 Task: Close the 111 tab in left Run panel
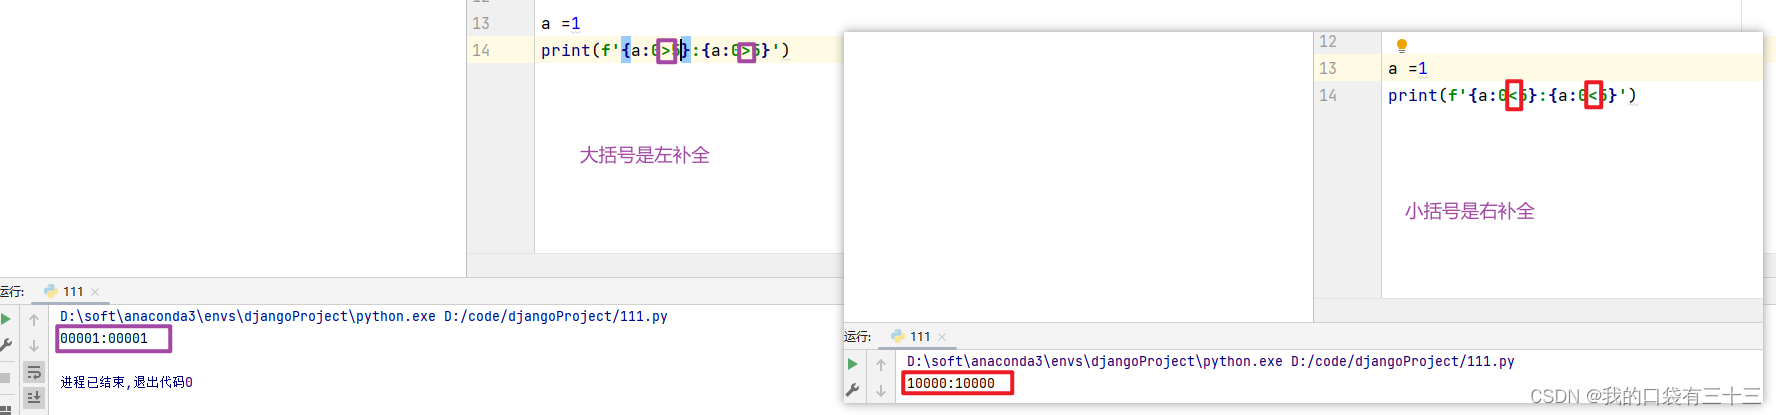click(95, 292)
